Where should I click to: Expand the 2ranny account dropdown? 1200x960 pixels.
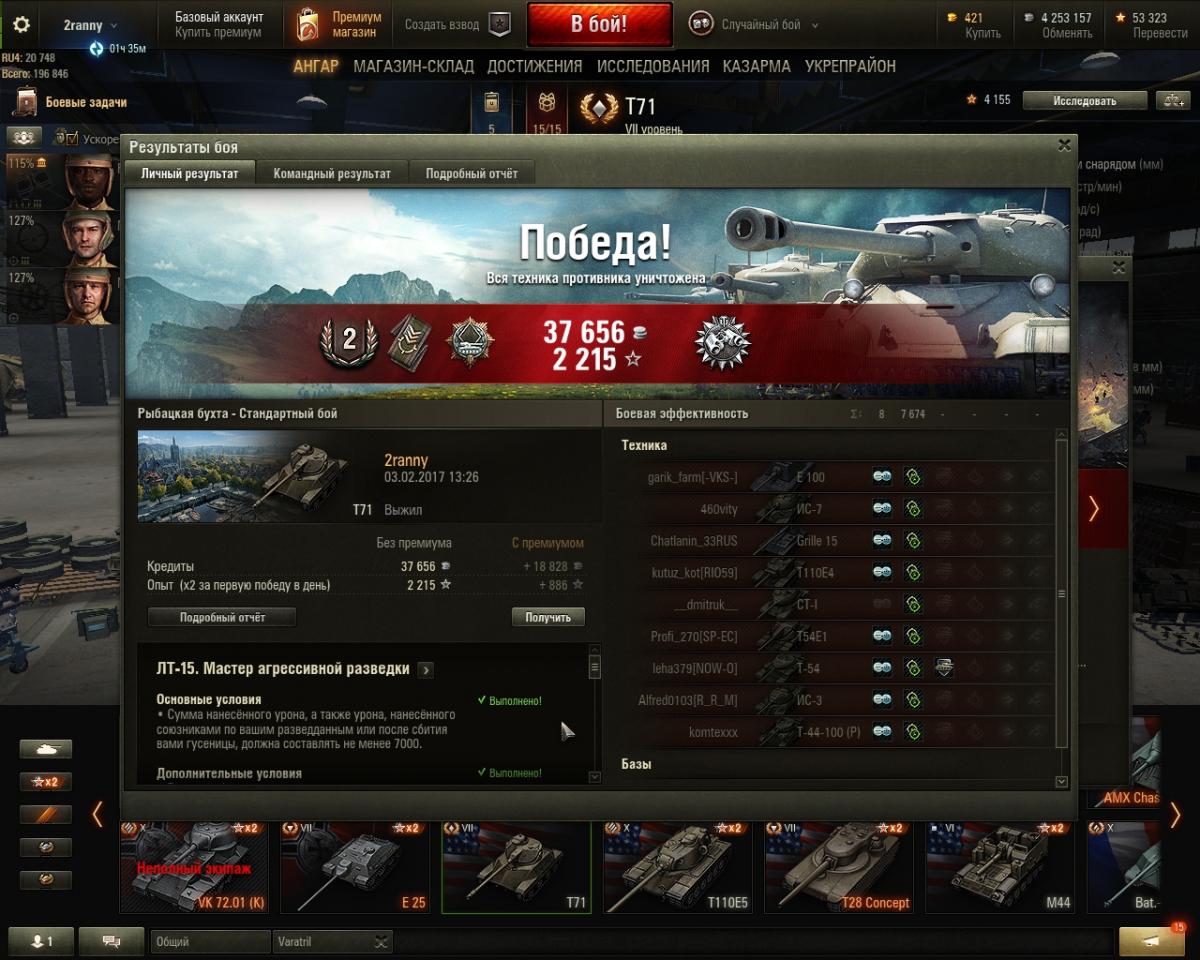pyautogui.click(x=90, y=25)
